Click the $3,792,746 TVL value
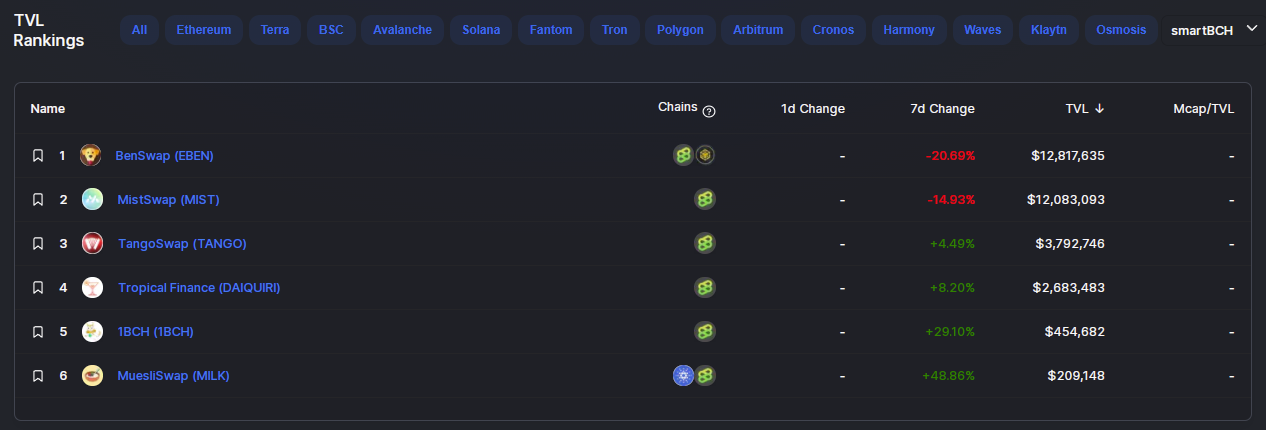1266x430 pixels. [1071, 244]
